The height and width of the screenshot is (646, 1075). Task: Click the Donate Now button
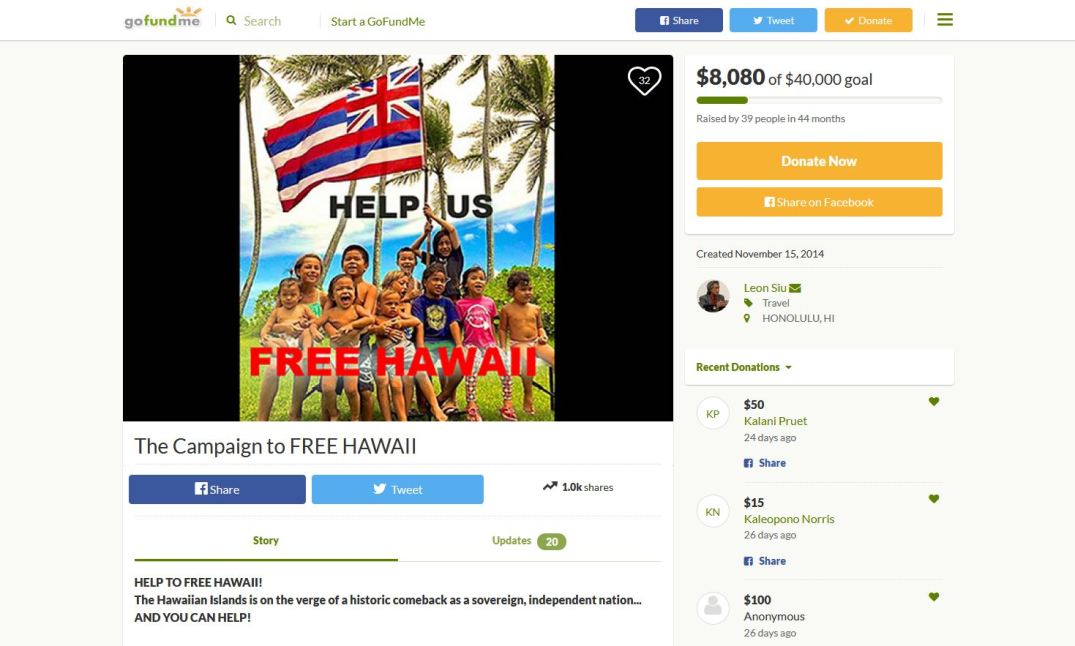click(819, 161)
